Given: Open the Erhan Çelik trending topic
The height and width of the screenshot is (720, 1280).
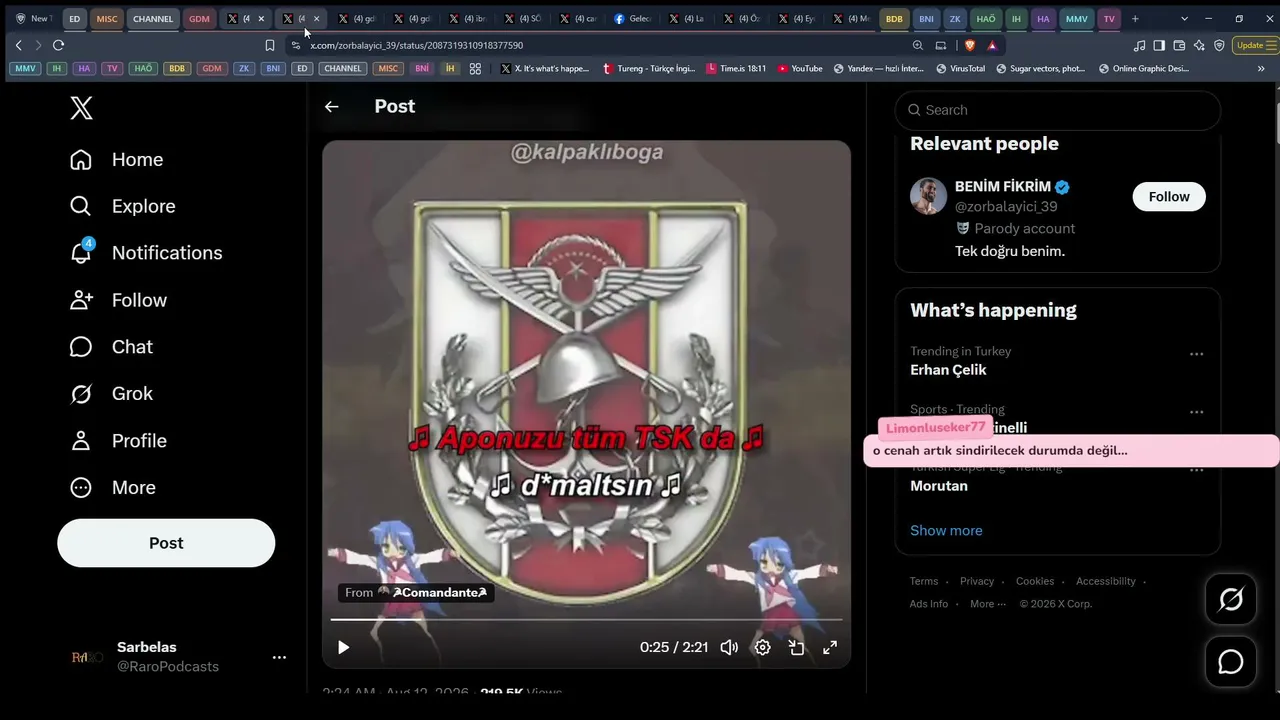Looking at the screenshot, I should pyautogui.click(x=948, y=370).
